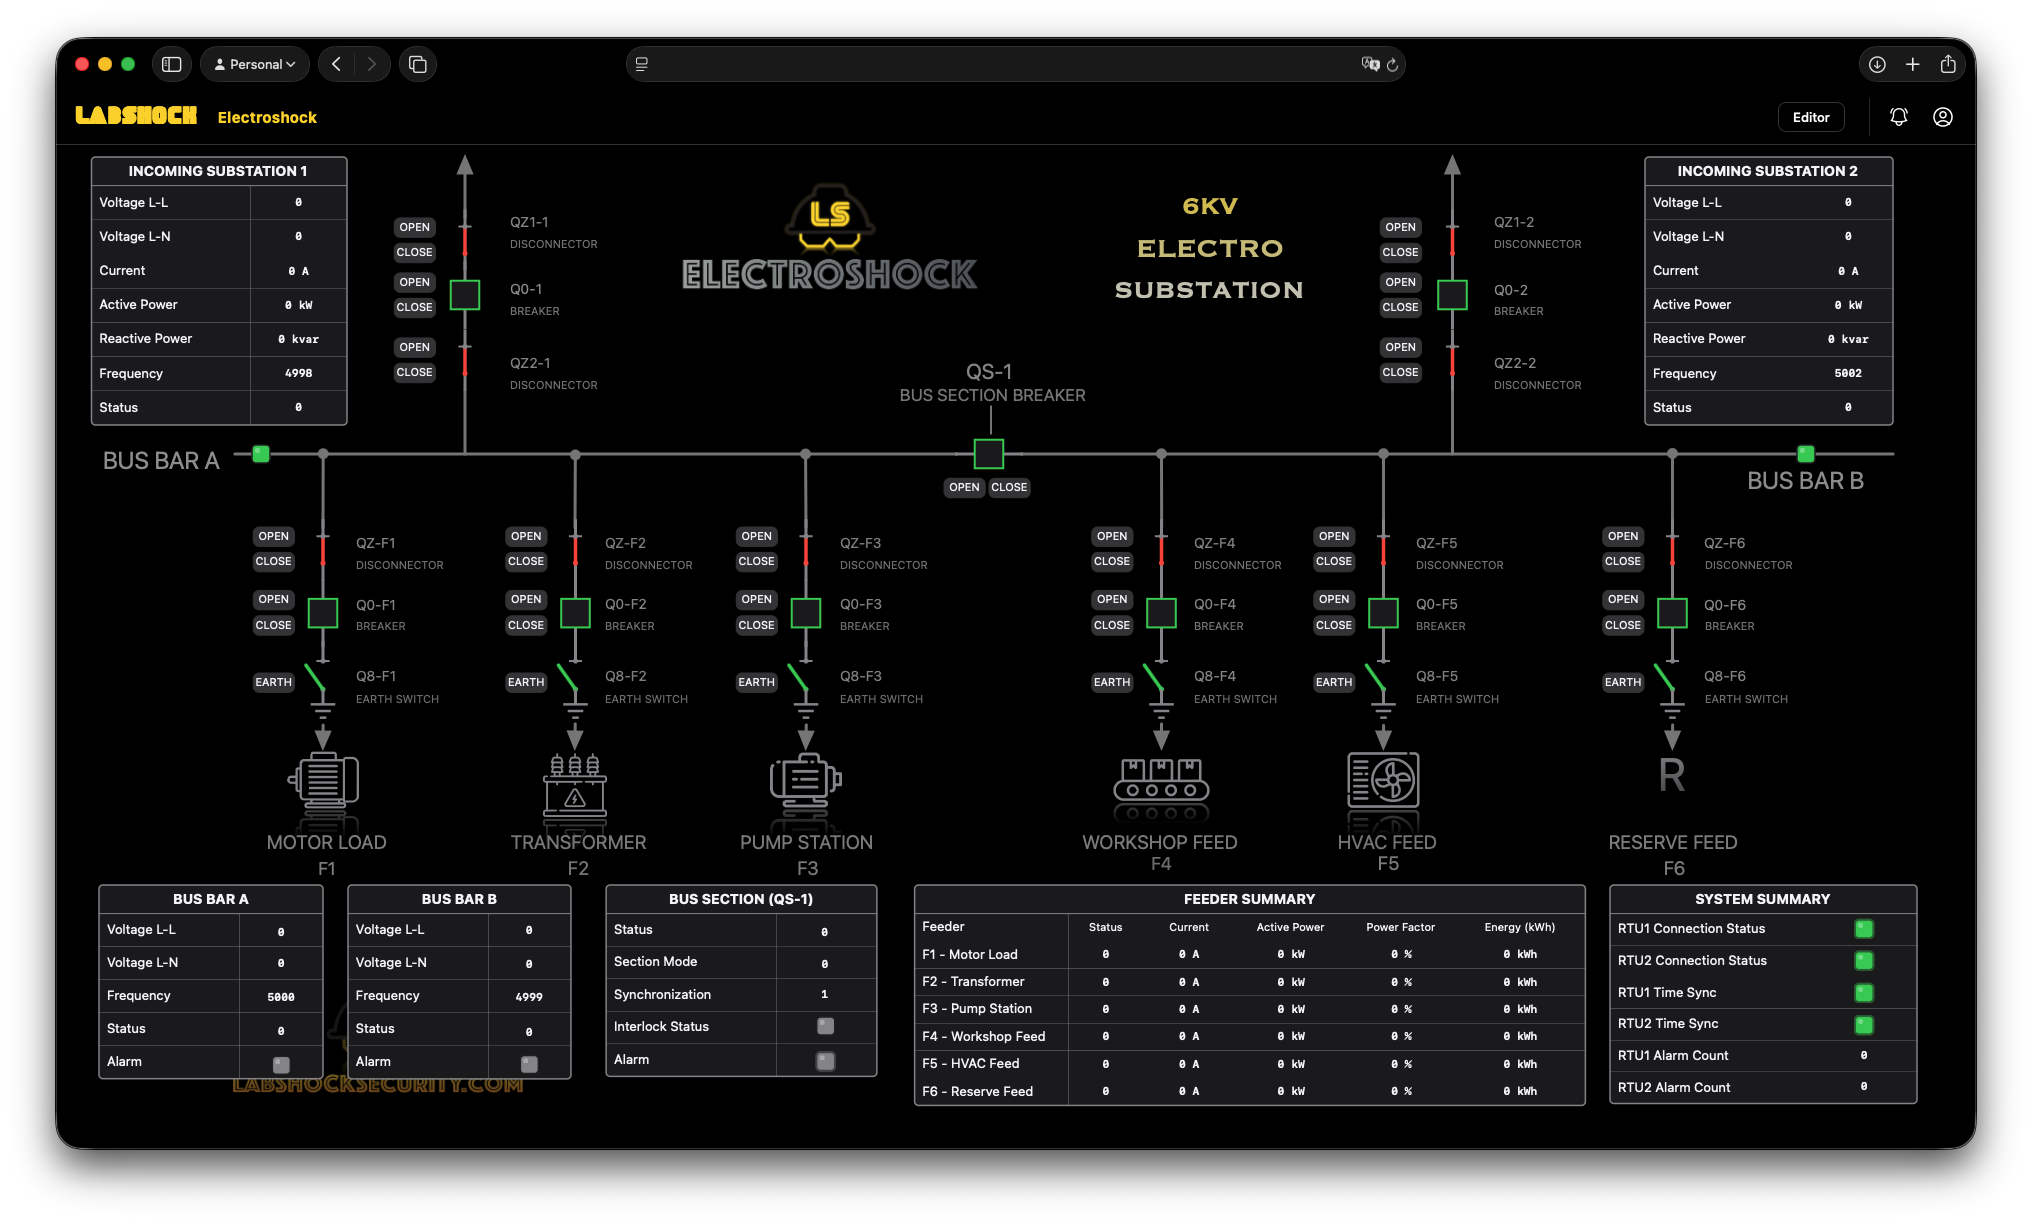This screenshot has height=1223, width=2032.
Task: Open the user account profile icon
Action: pyautogui.click(x=1942, y=117)
